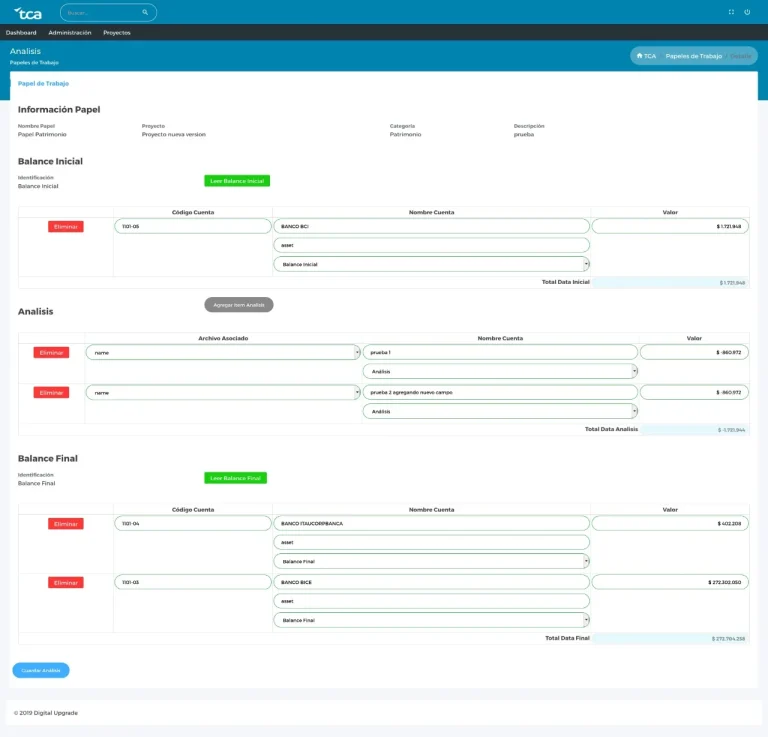Click the TCA logo in header

[28, 13]
